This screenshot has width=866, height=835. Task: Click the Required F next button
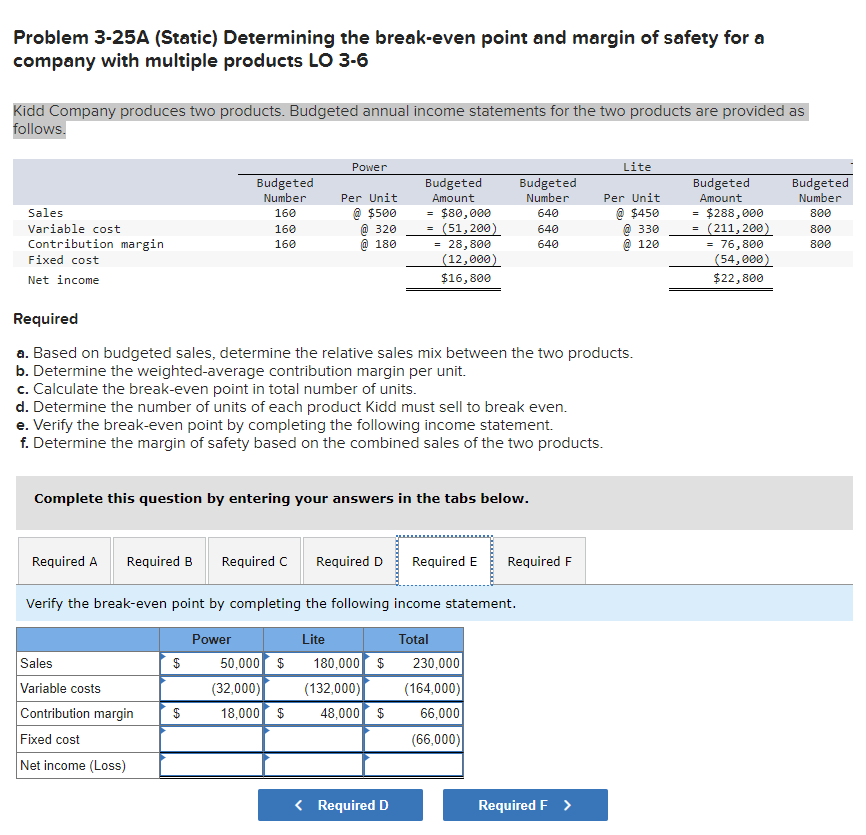click(x=525, y=805)
